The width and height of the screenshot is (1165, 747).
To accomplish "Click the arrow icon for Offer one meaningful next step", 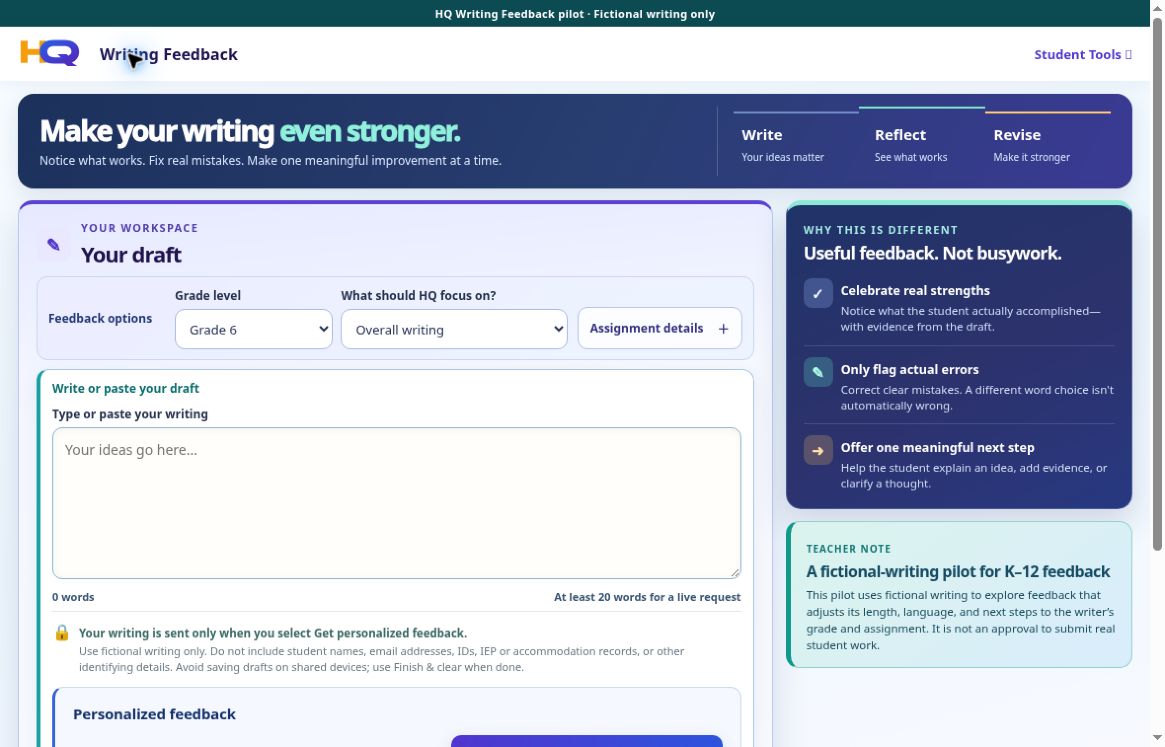I will pos(818,450).
